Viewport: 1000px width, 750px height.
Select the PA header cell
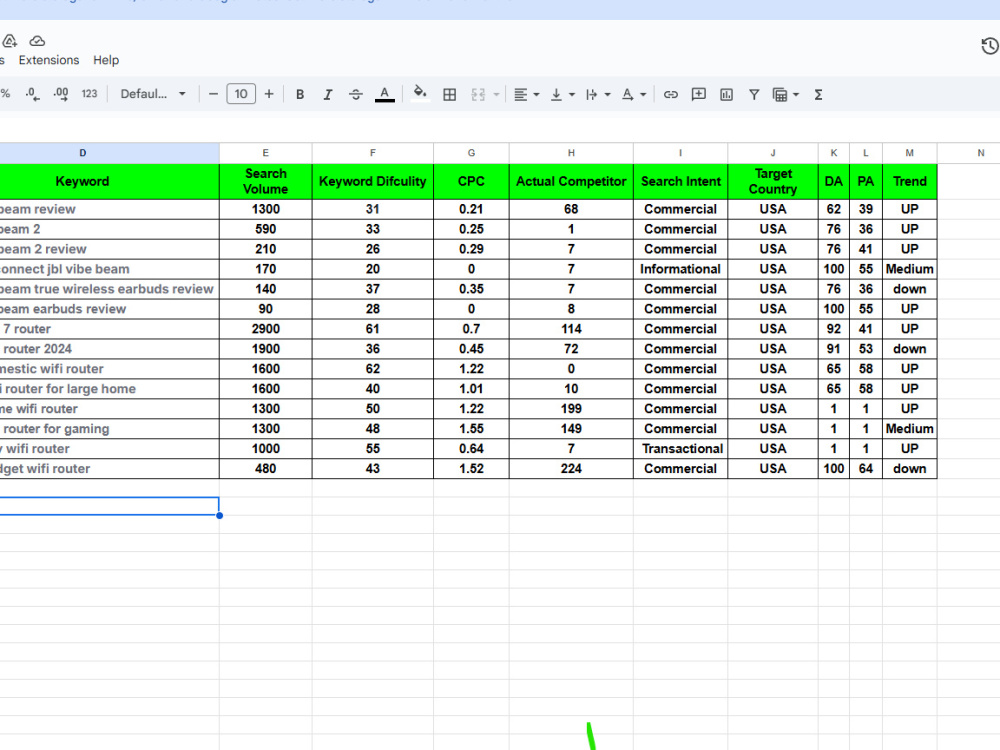[x=865, y=181]
